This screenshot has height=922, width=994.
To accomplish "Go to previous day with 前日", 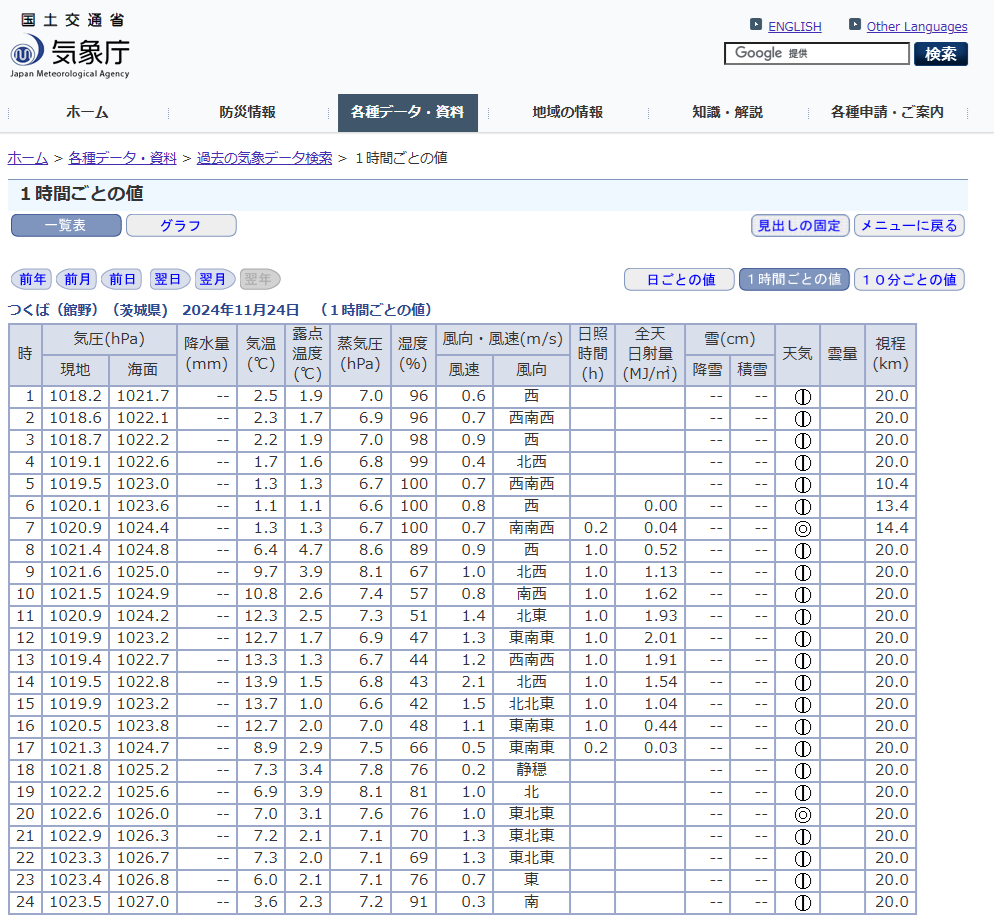I will [x=122, y=279].
